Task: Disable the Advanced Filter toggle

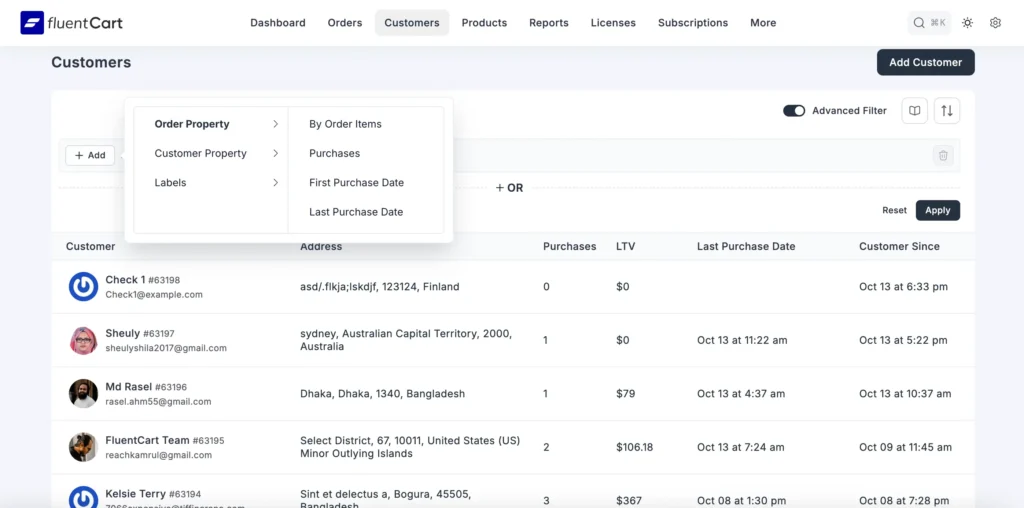Action: (x=794, y=111)
